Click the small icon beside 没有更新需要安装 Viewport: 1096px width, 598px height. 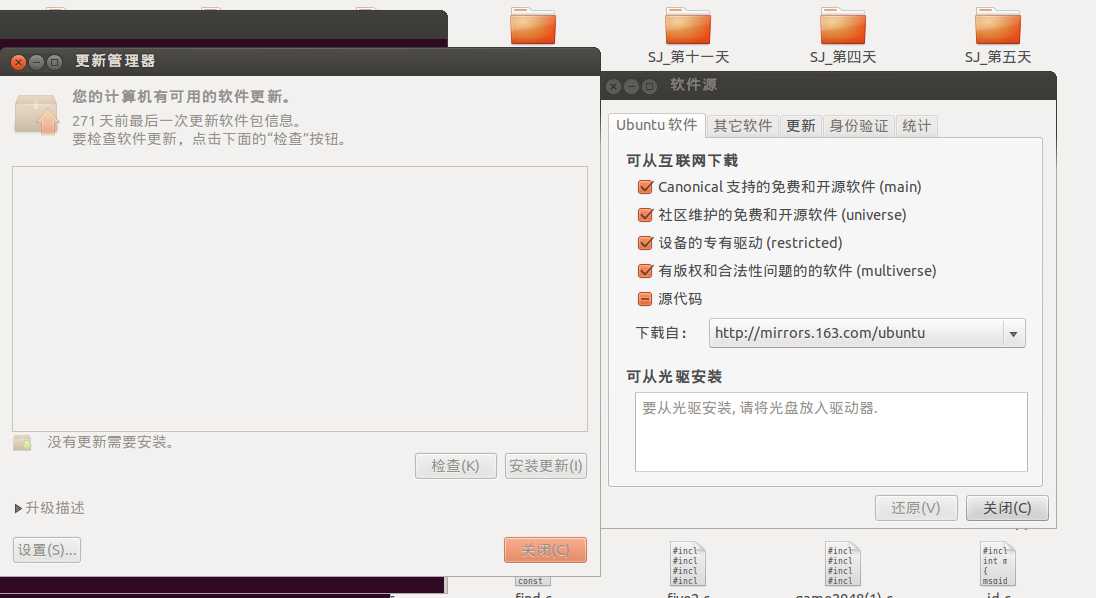tap(22, 442)
